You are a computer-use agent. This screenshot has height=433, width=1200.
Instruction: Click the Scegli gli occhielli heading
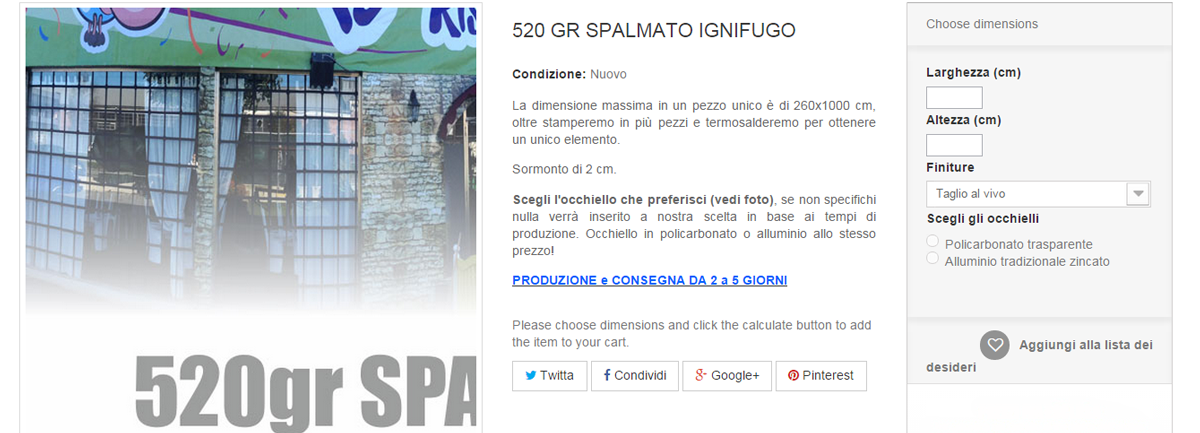[982, 219]
